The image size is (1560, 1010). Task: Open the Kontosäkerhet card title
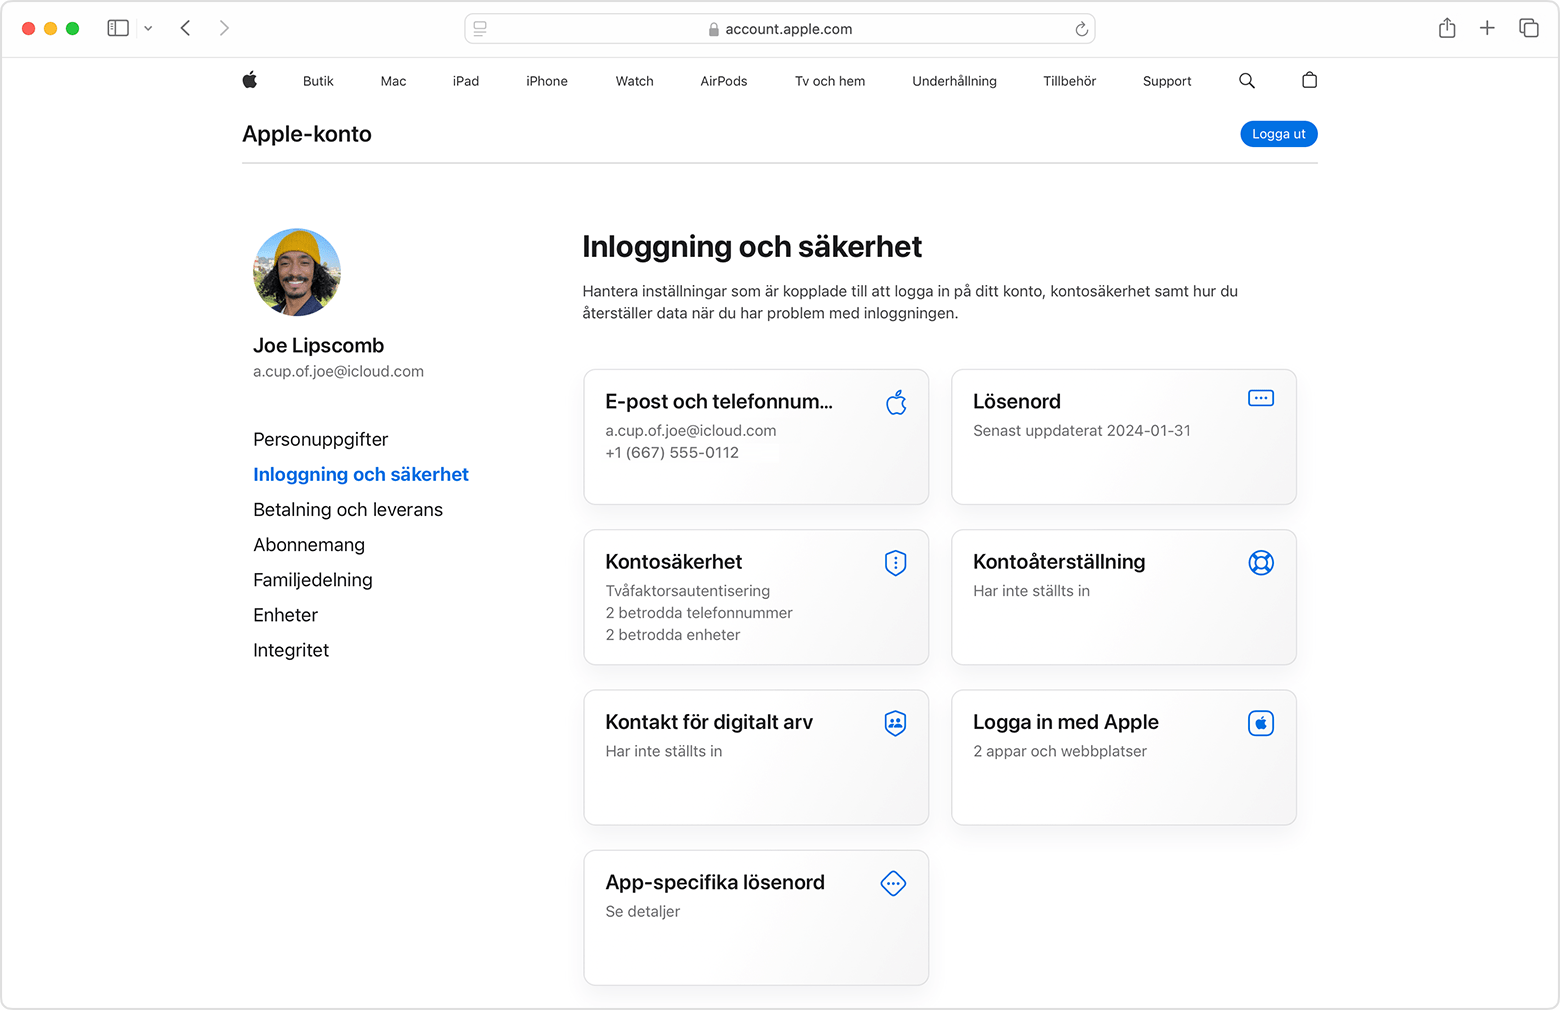[674, 562]
